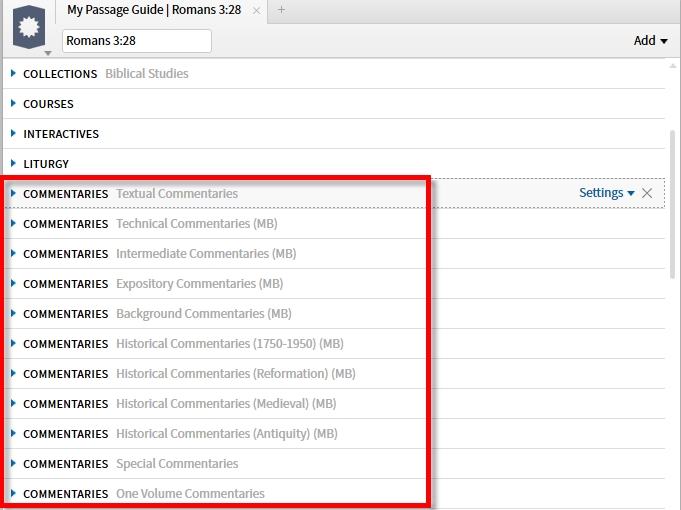Click the One Volume Commentaries label

coord(190,493)
